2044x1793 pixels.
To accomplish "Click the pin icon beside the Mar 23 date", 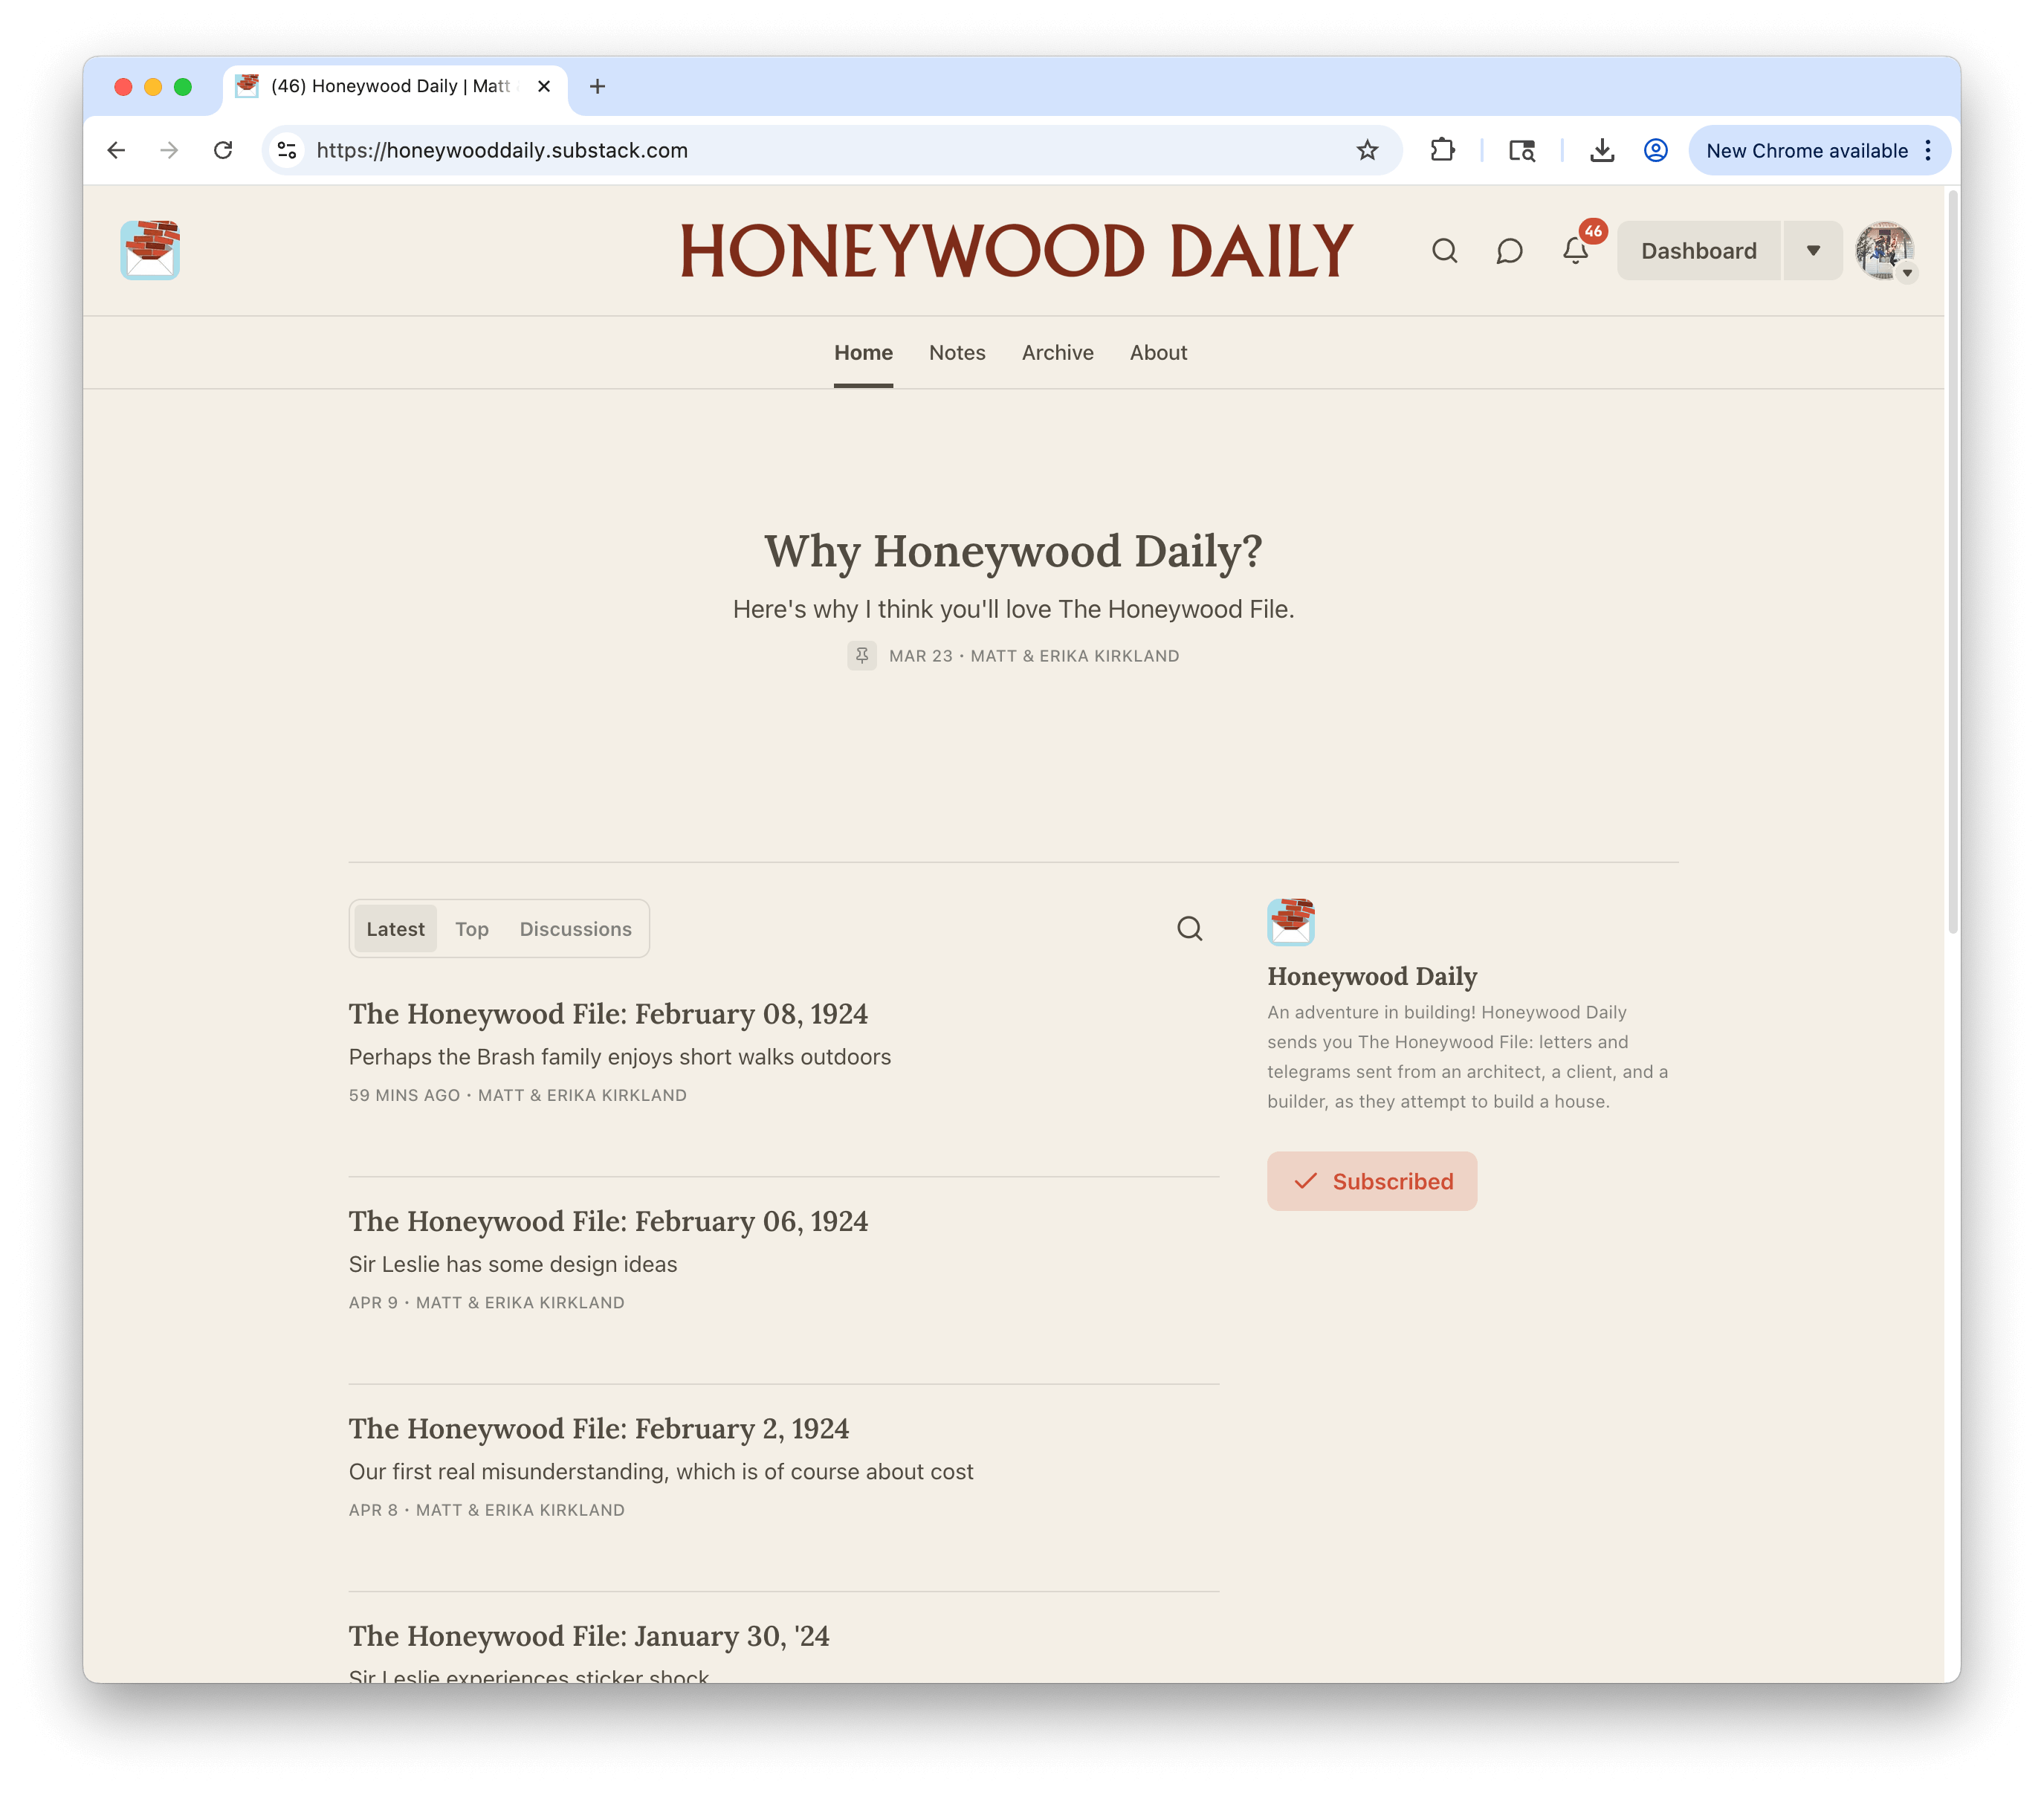I will pos(862,655).
